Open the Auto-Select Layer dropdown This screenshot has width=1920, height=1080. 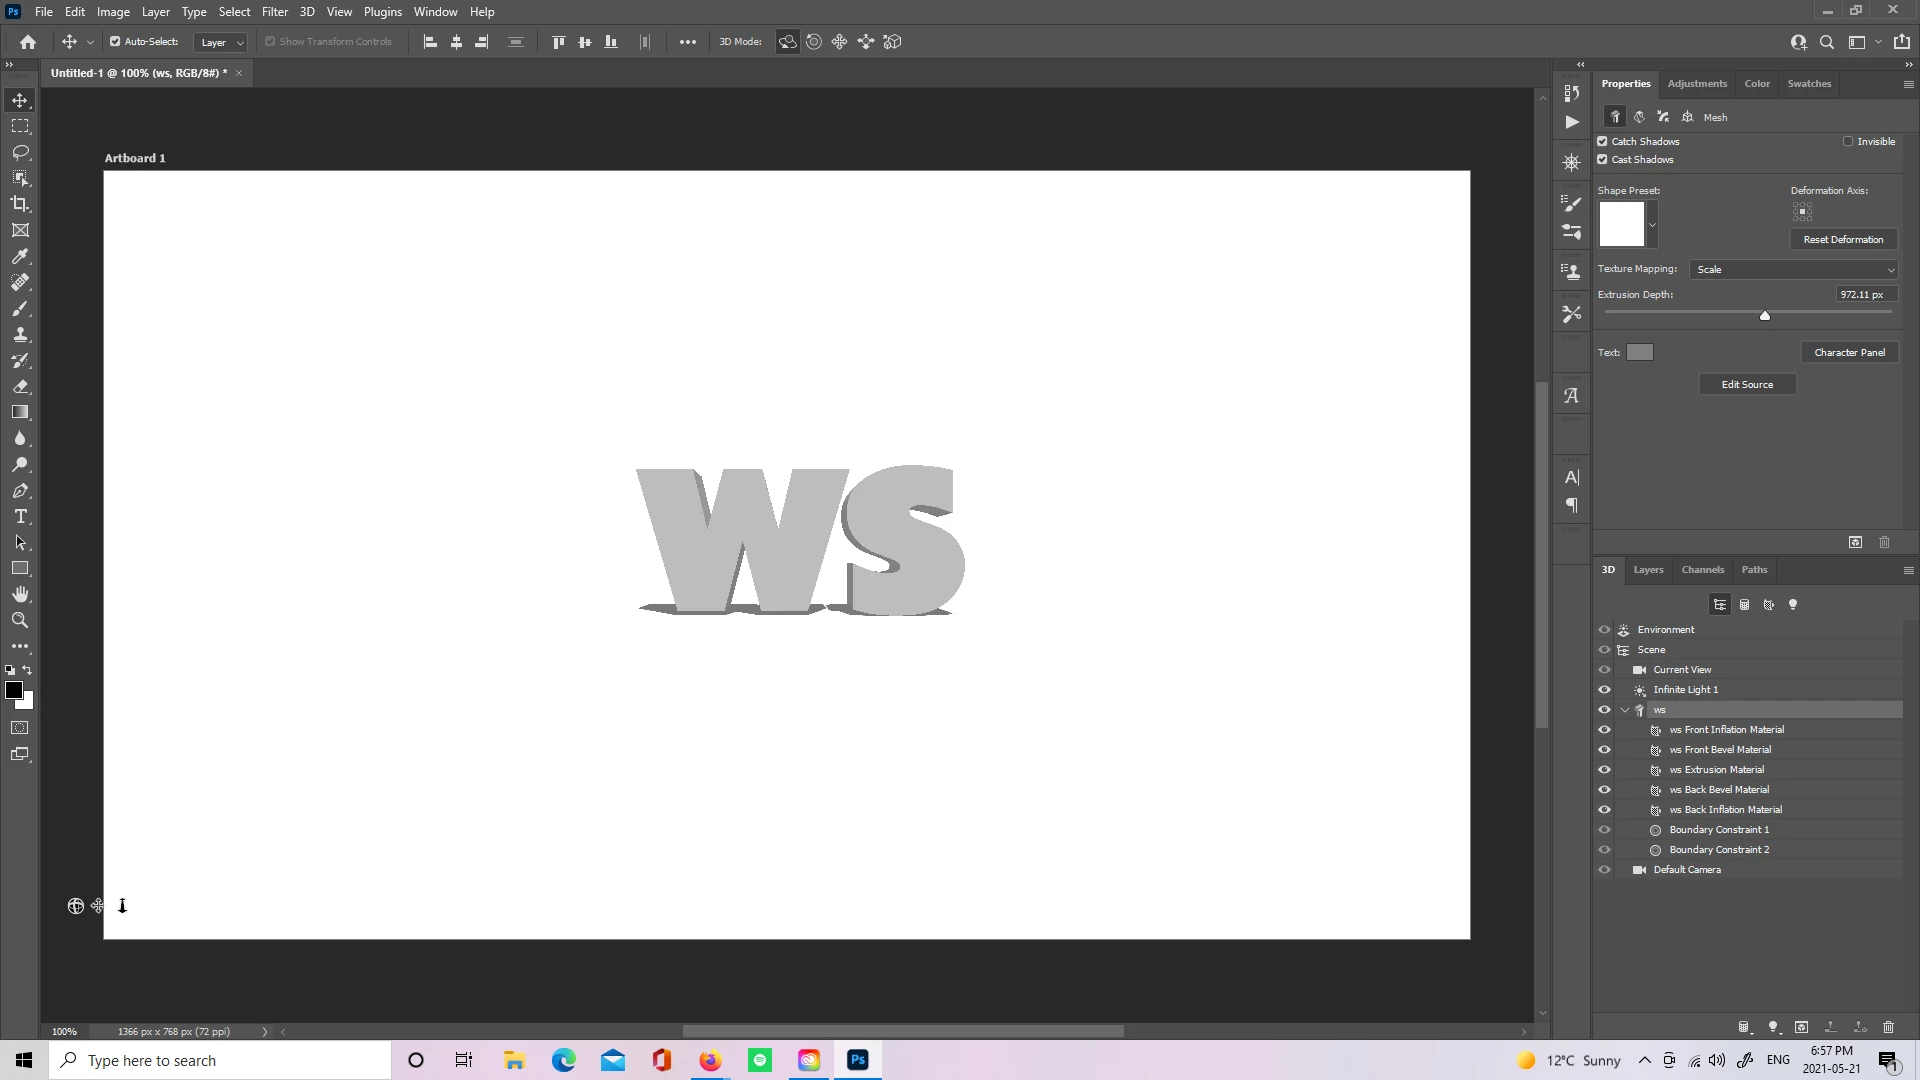tap(221, 42)
